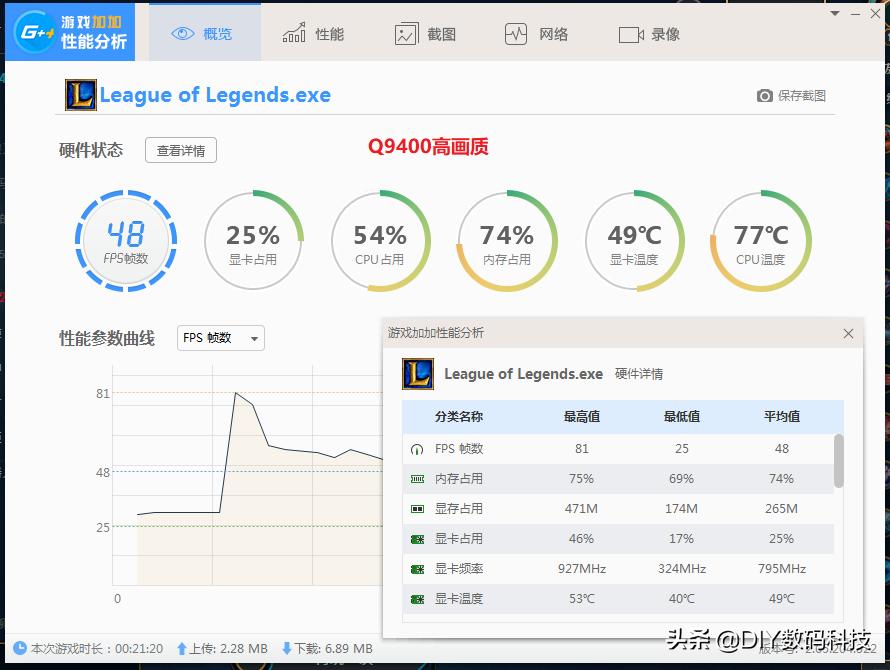
Task: Switch to the 网络 tab
Action: pyautogui.click(x=537, y=33)
